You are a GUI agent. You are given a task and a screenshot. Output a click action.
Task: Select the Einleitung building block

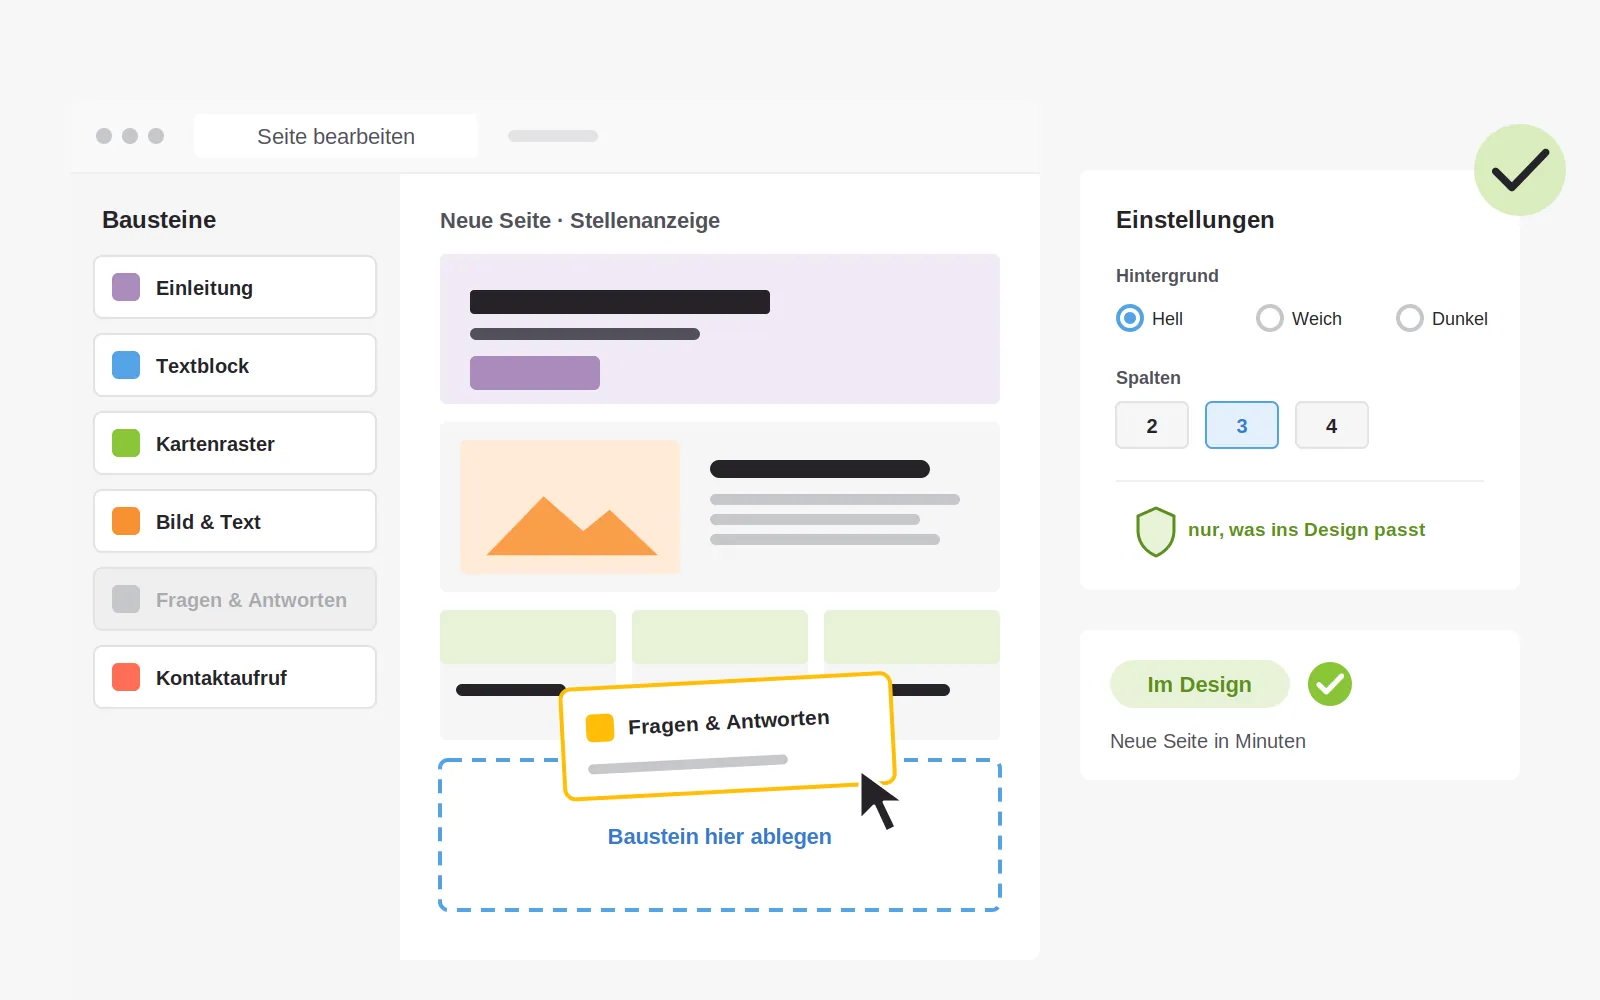(x=235, y=287)
